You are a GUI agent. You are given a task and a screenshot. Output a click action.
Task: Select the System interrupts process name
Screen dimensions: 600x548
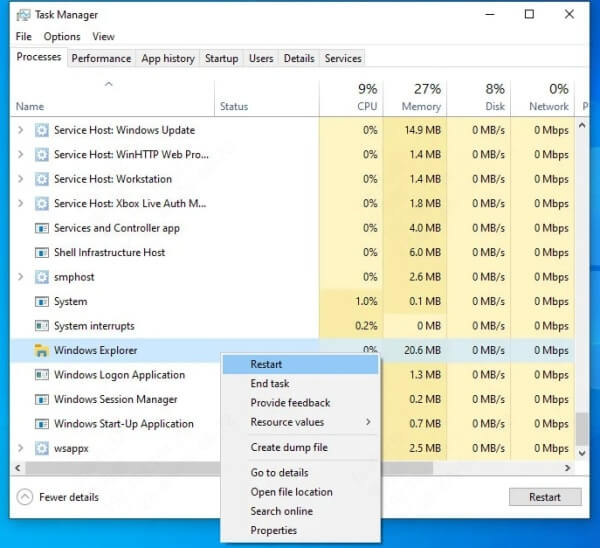pyautogui.click(x=94, y=326)
